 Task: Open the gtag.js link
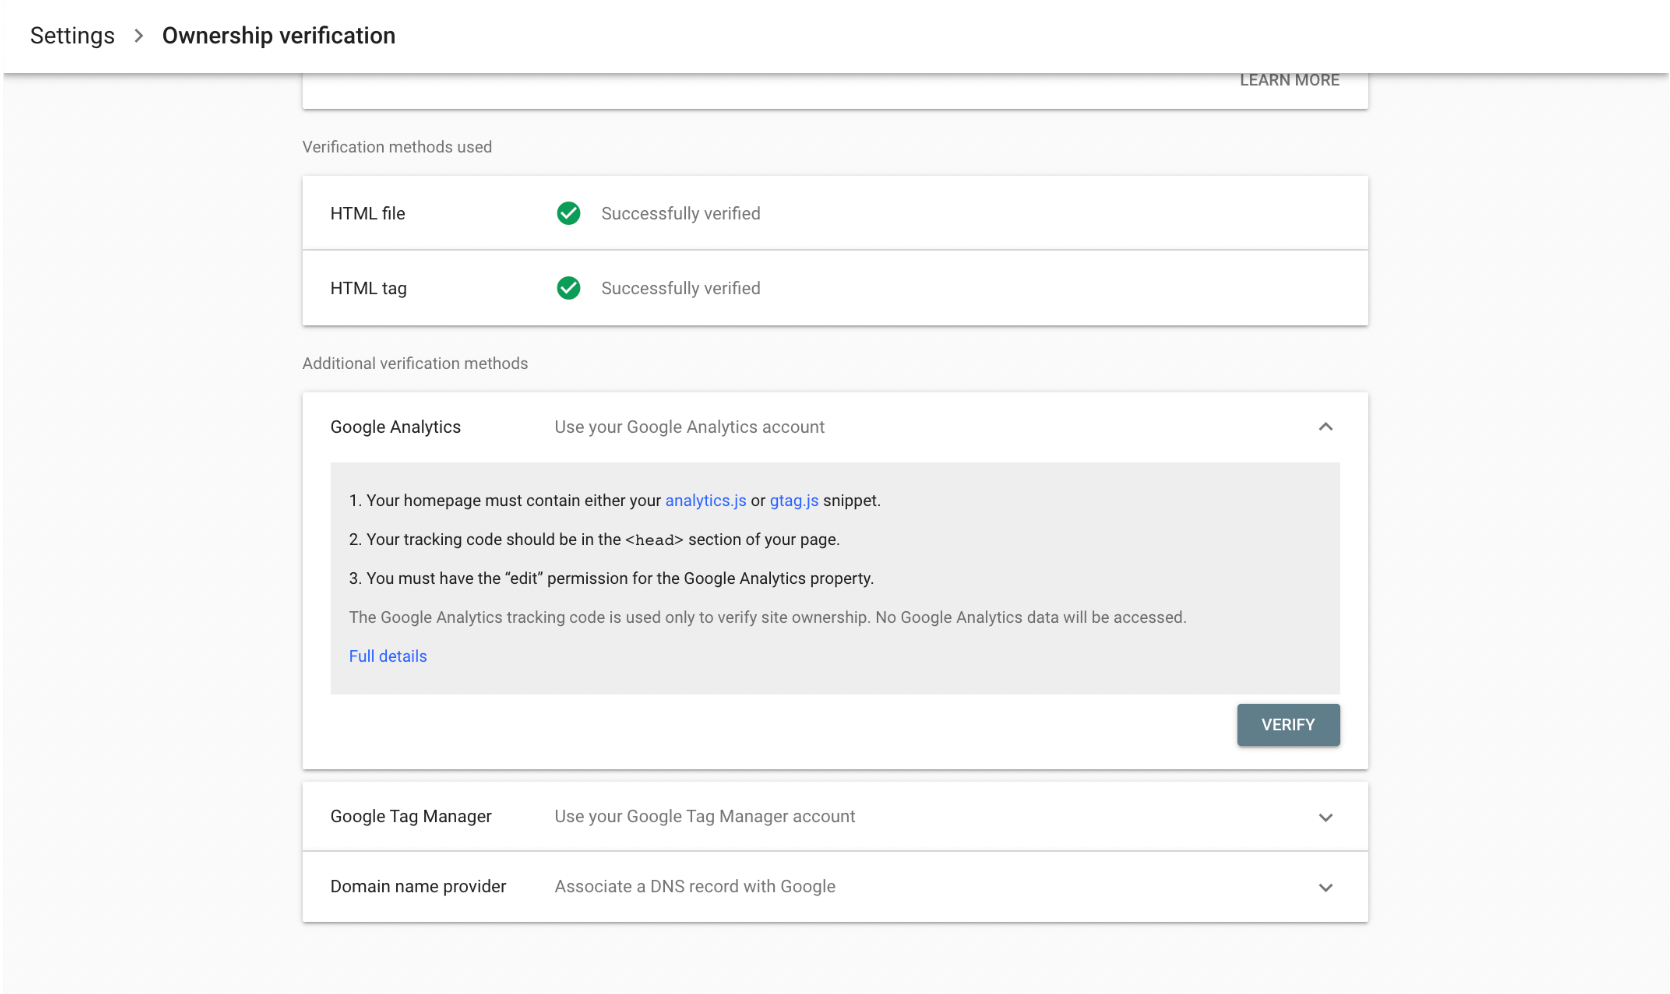pyautogui.click(x=794, y=500)
